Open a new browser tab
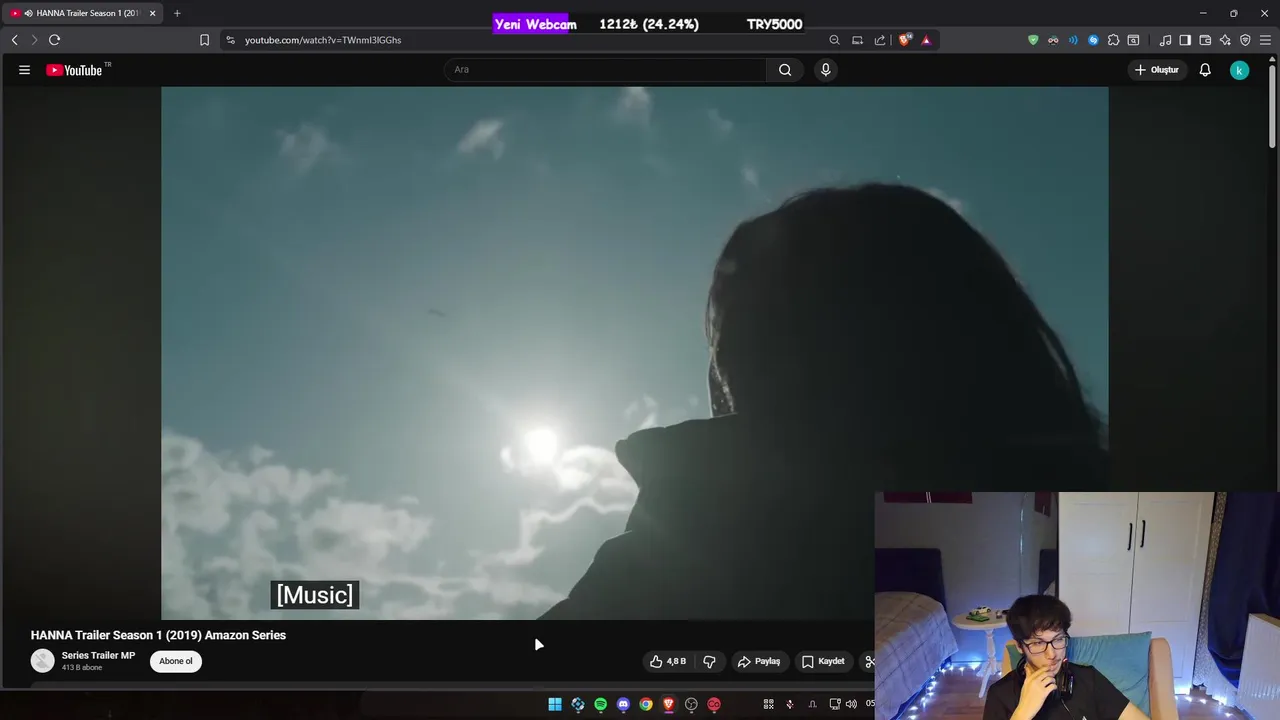Image resolution: width=1280 pixels, height=720 pixels. 177,13
